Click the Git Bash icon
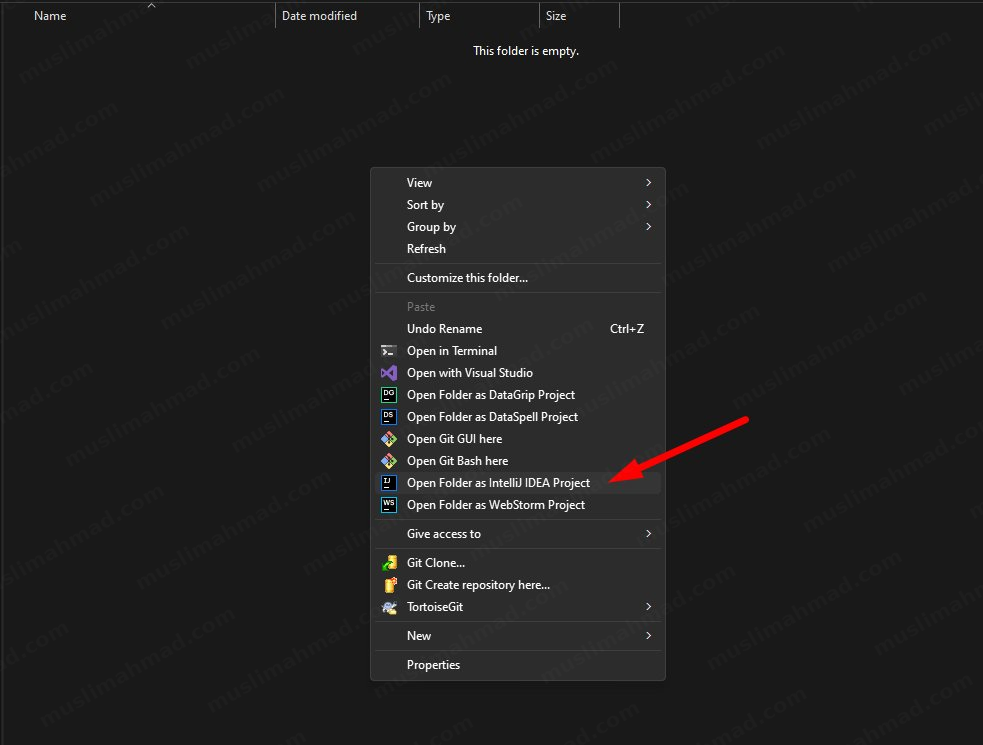 tap(389, 461)
